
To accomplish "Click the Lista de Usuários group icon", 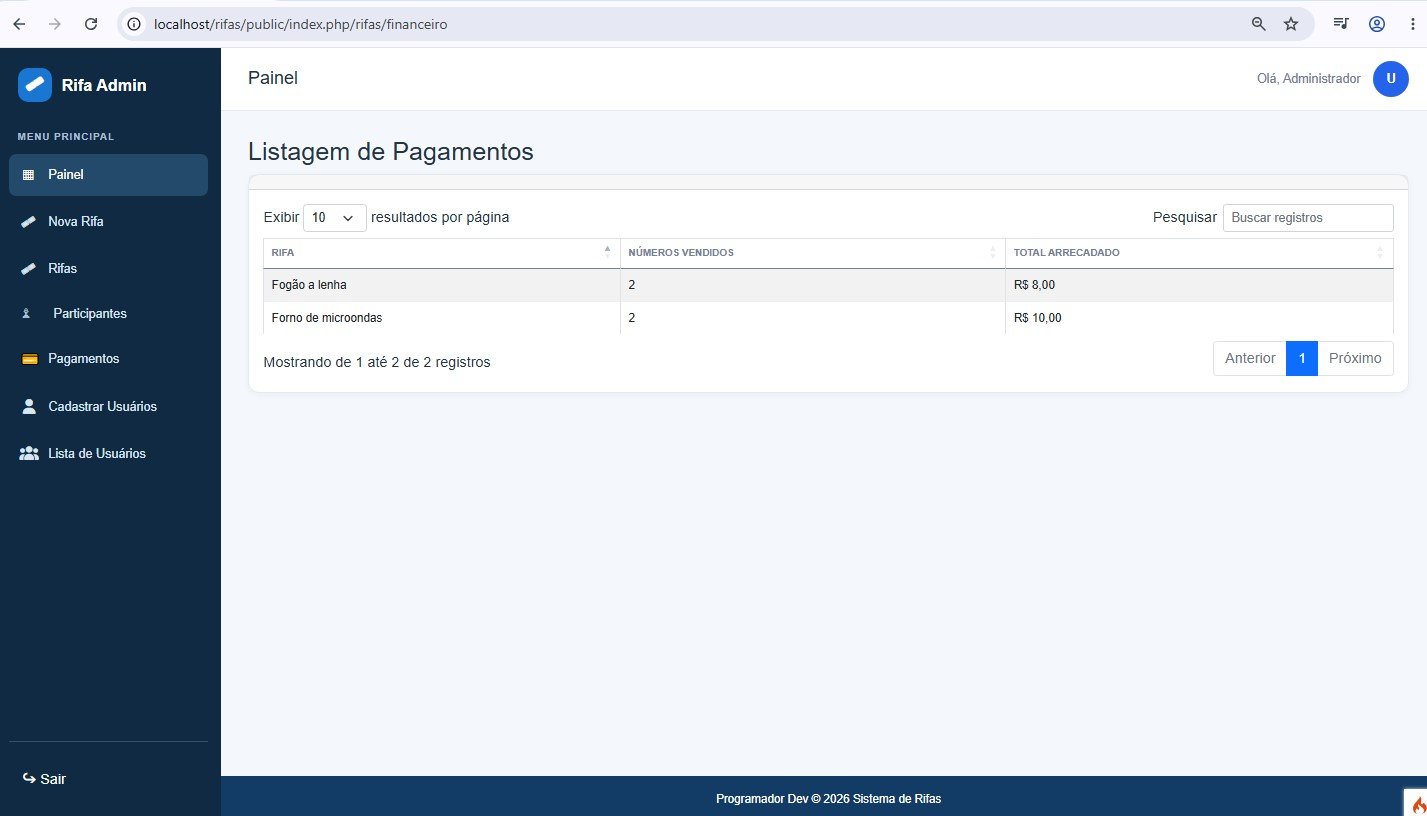I will [29, 454].
